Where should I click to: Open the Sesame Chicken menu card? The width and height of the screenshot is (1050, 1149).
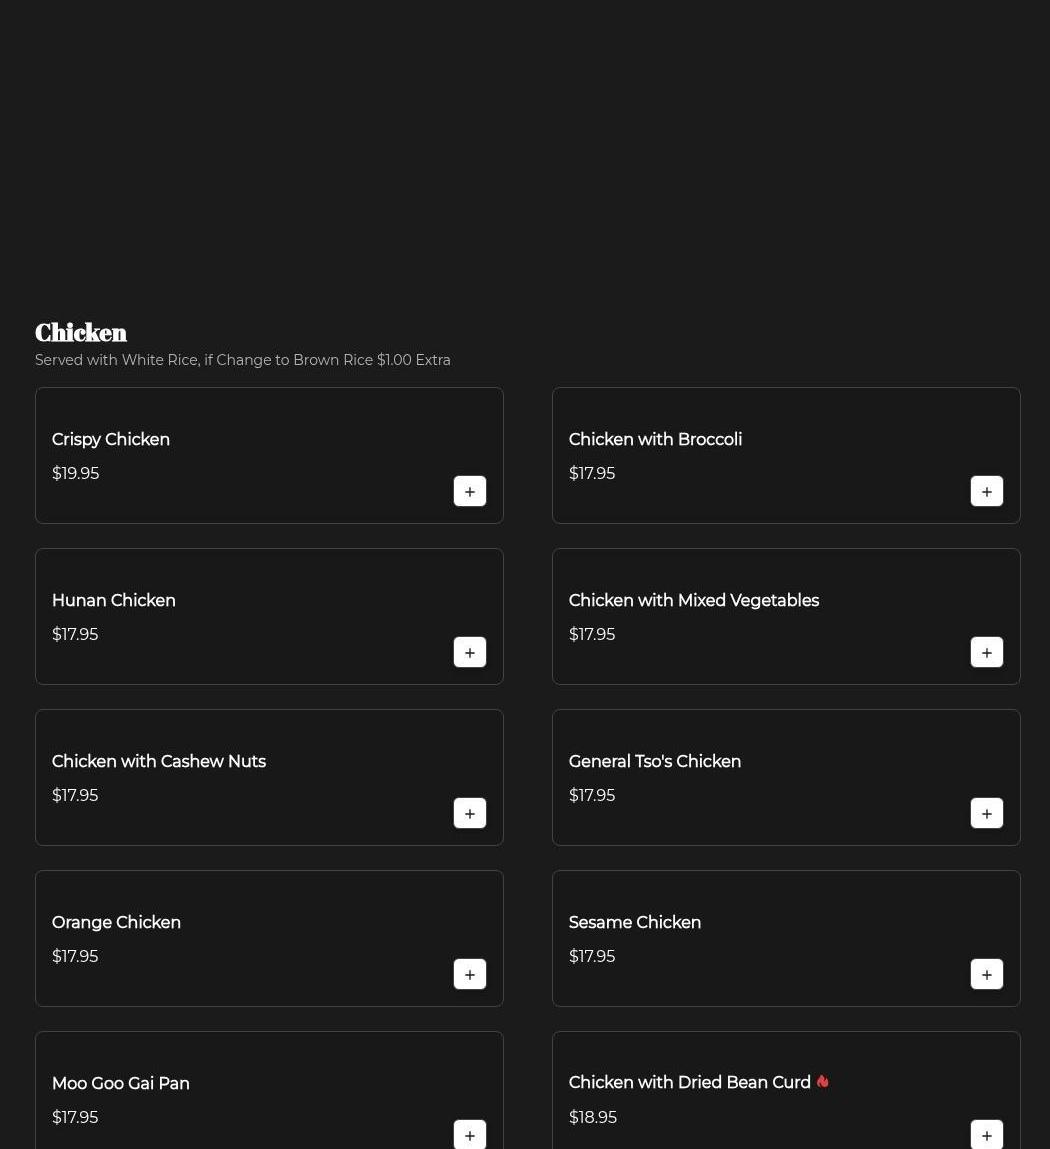coord(786,939)
